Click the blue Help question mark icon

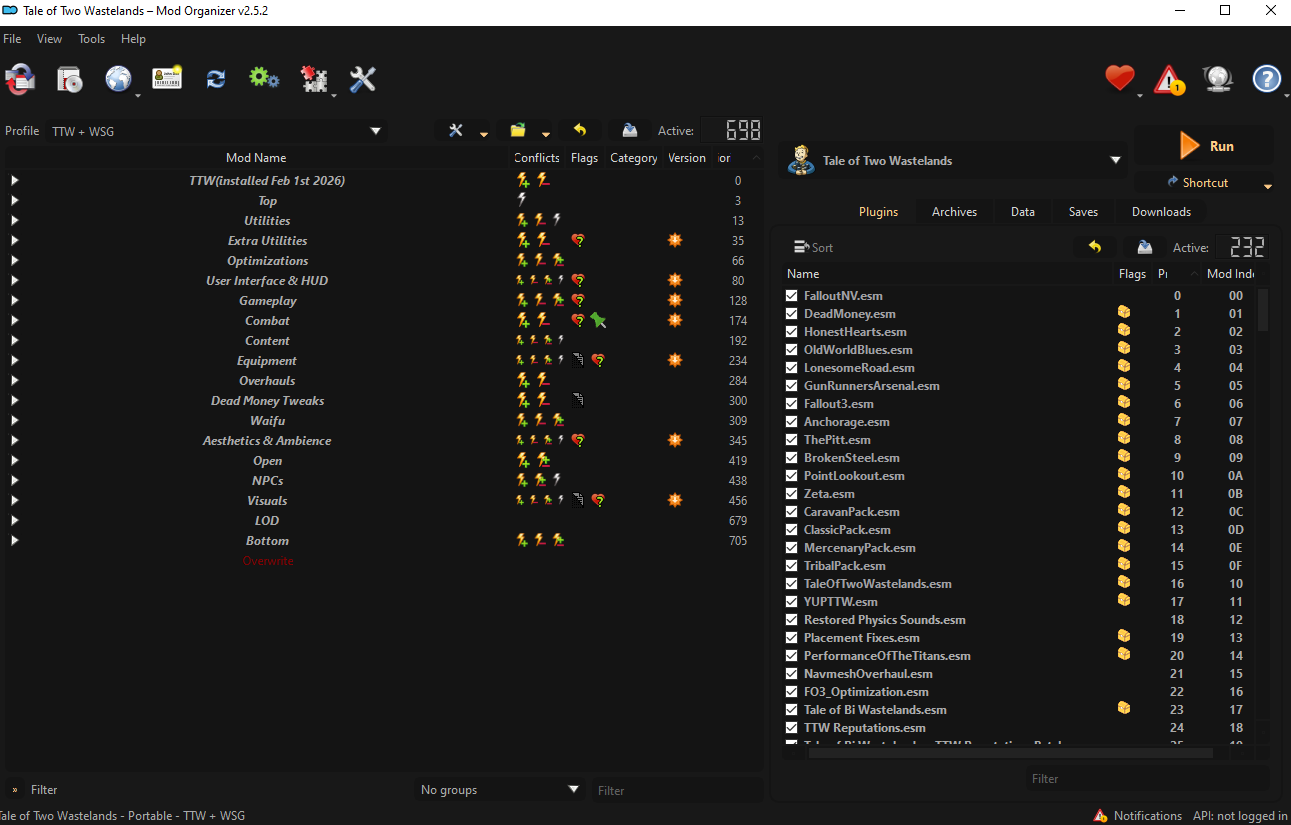click(x=1267, y=79)
